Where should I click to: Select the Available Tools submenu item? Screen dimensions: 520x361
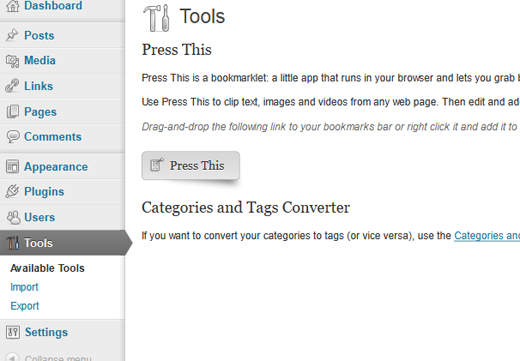pyautogui.click(x=47, y=268)
